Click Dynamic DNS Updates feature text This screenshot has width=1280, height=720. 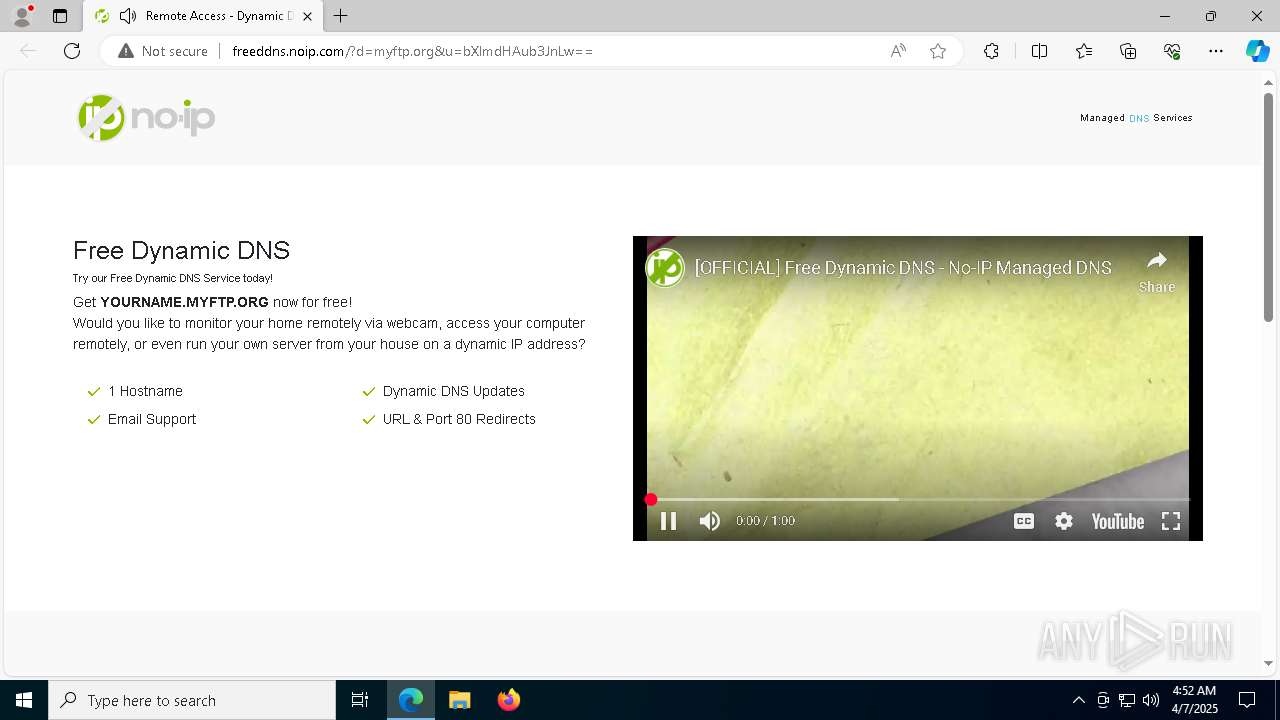click(453, 391)
